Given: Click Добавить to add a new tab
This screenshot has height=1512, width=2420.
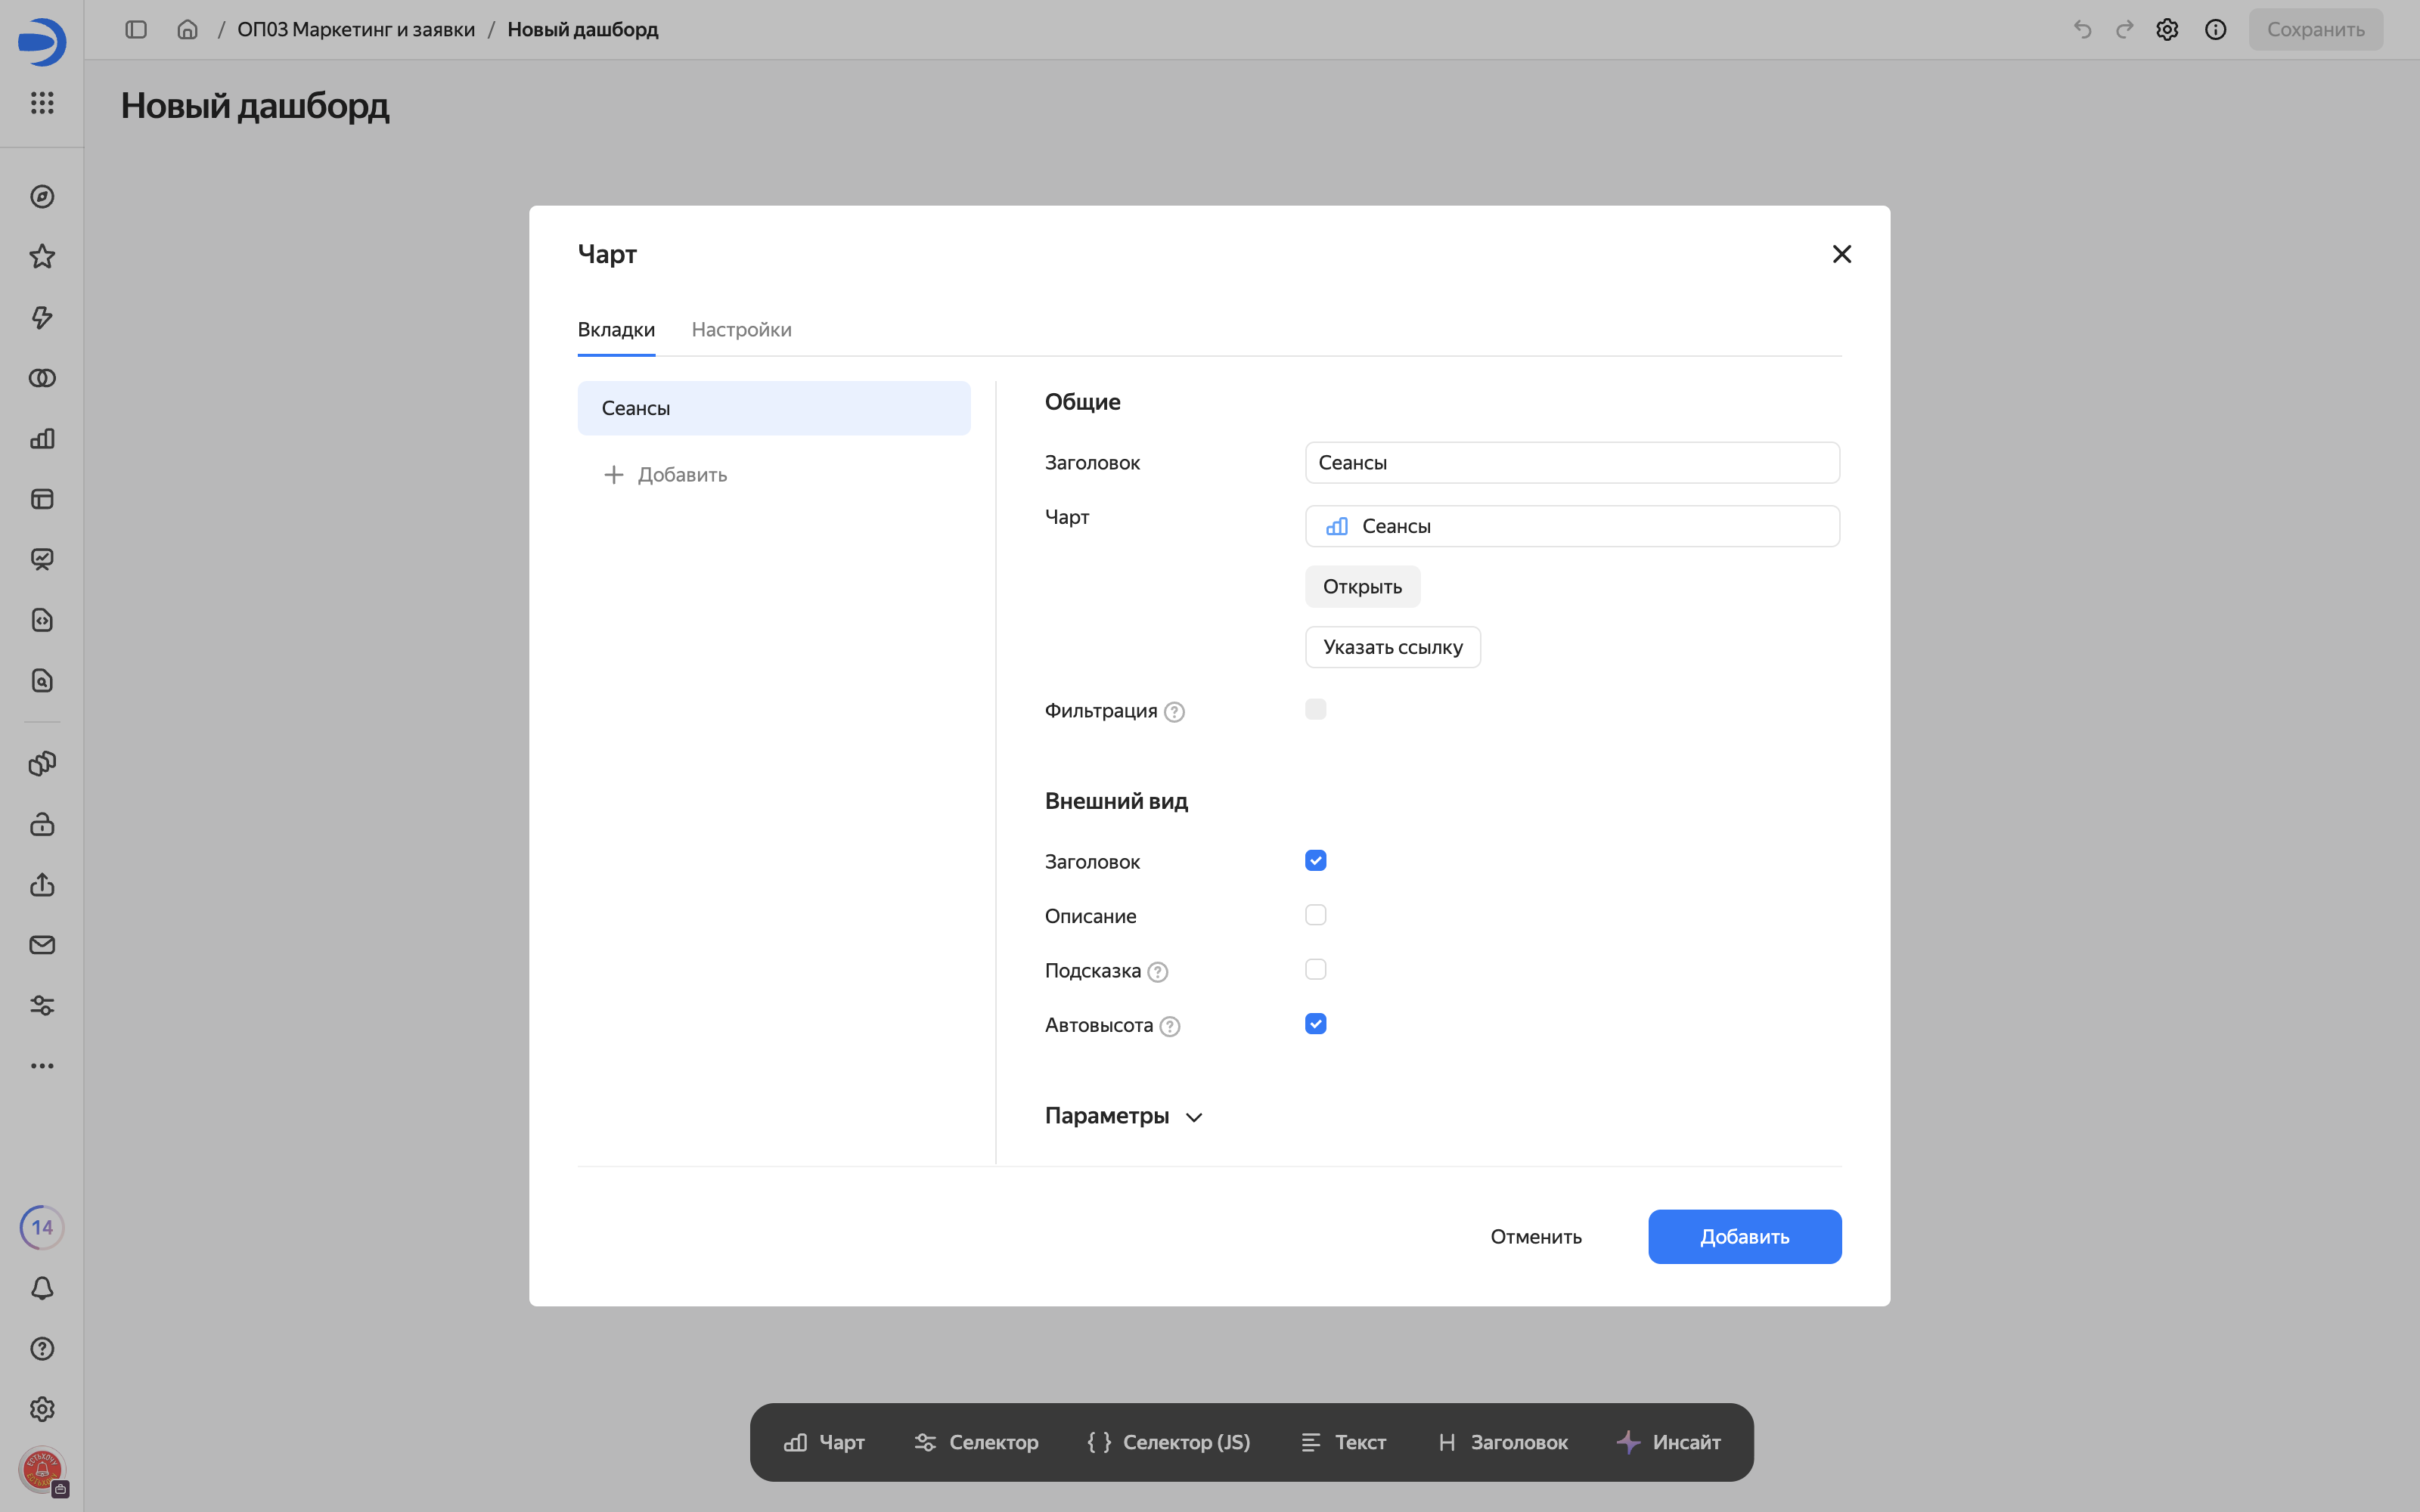Looking at the screenshot, I should (666, 475).
